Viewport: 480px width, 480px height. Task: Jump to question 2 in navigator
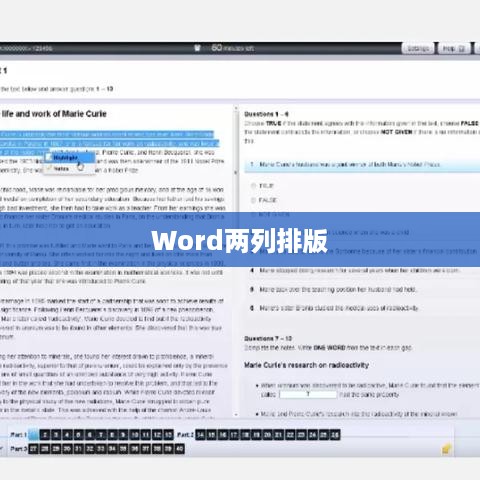[45, 435]
